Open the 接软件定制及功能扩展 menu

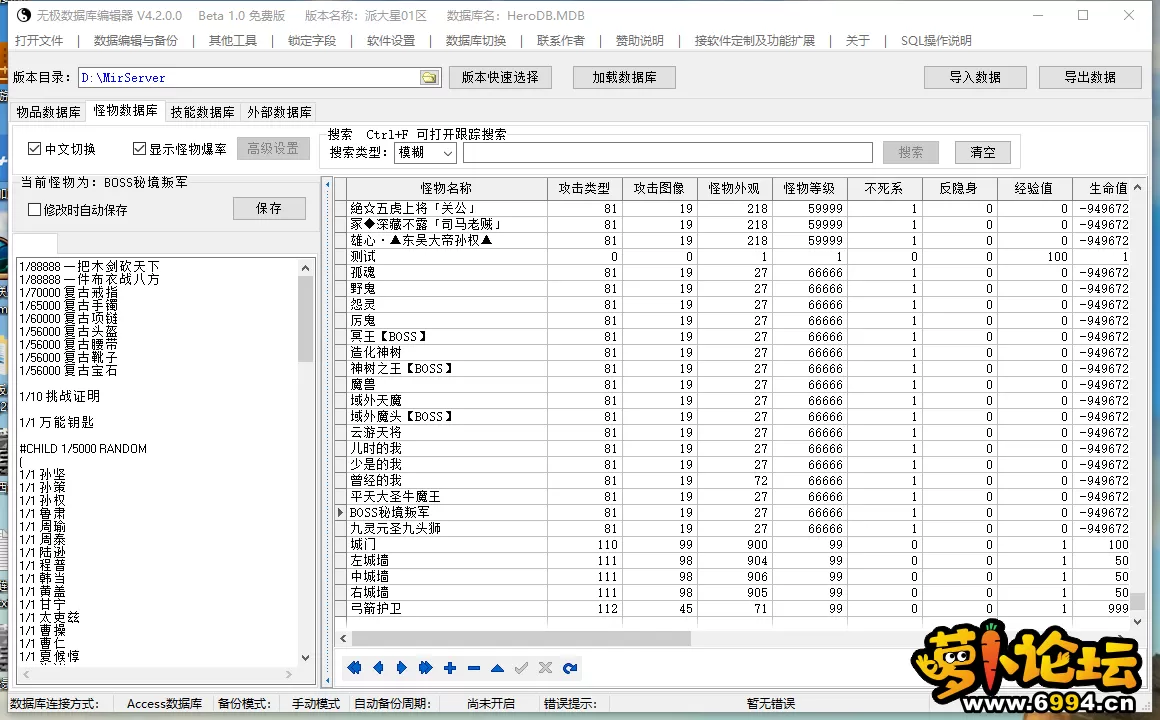pyautogui.click(x=755, y=41)
